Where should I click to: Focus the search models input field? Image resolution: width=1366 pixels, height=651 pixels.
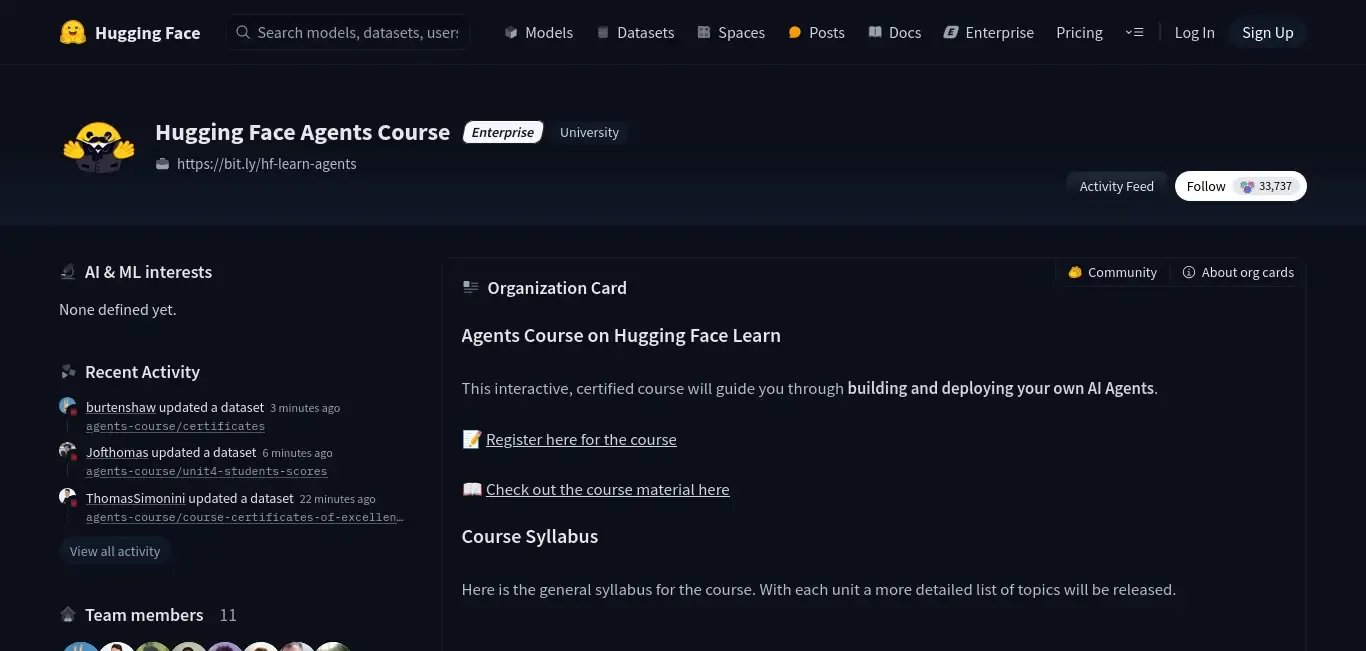348,33
